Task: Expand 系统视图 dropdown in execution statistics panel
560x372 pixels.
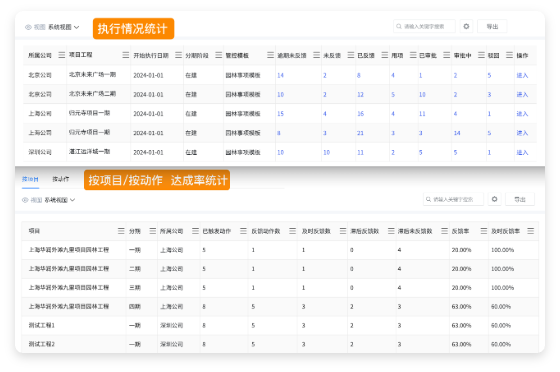Action: pos(64,27)
